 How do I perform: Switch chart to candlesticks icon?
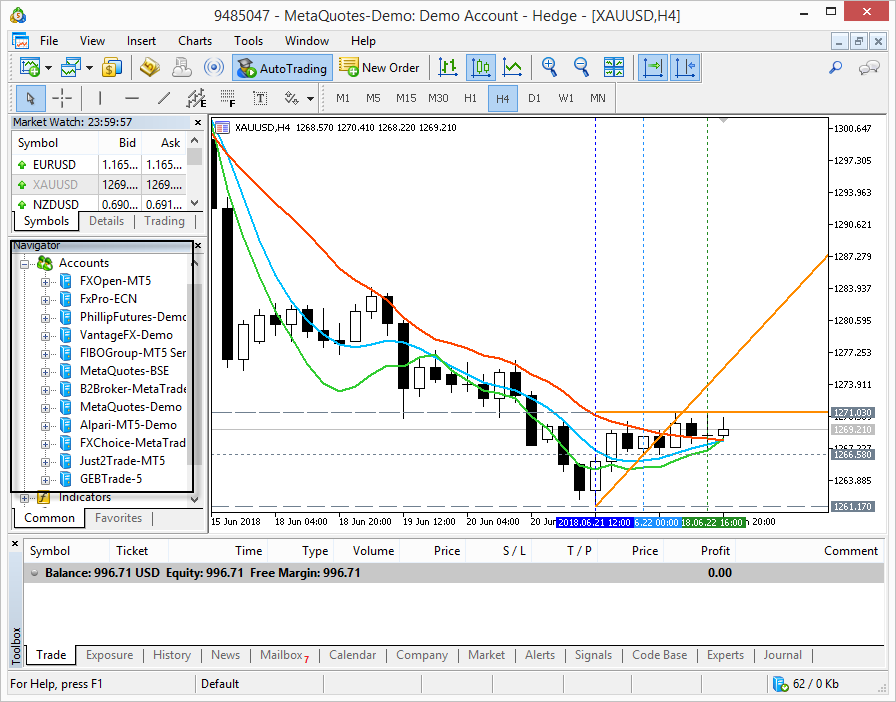(481, 68)
